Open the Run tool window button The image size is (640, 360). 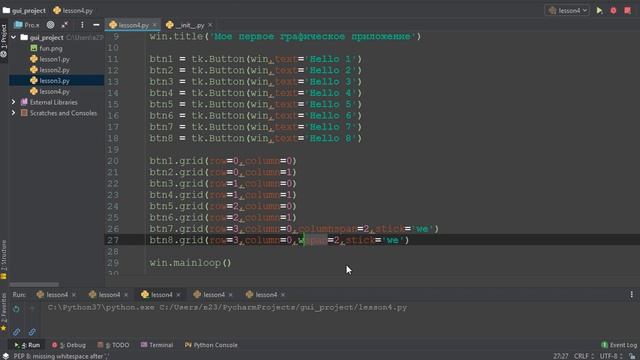coord(27,345)
